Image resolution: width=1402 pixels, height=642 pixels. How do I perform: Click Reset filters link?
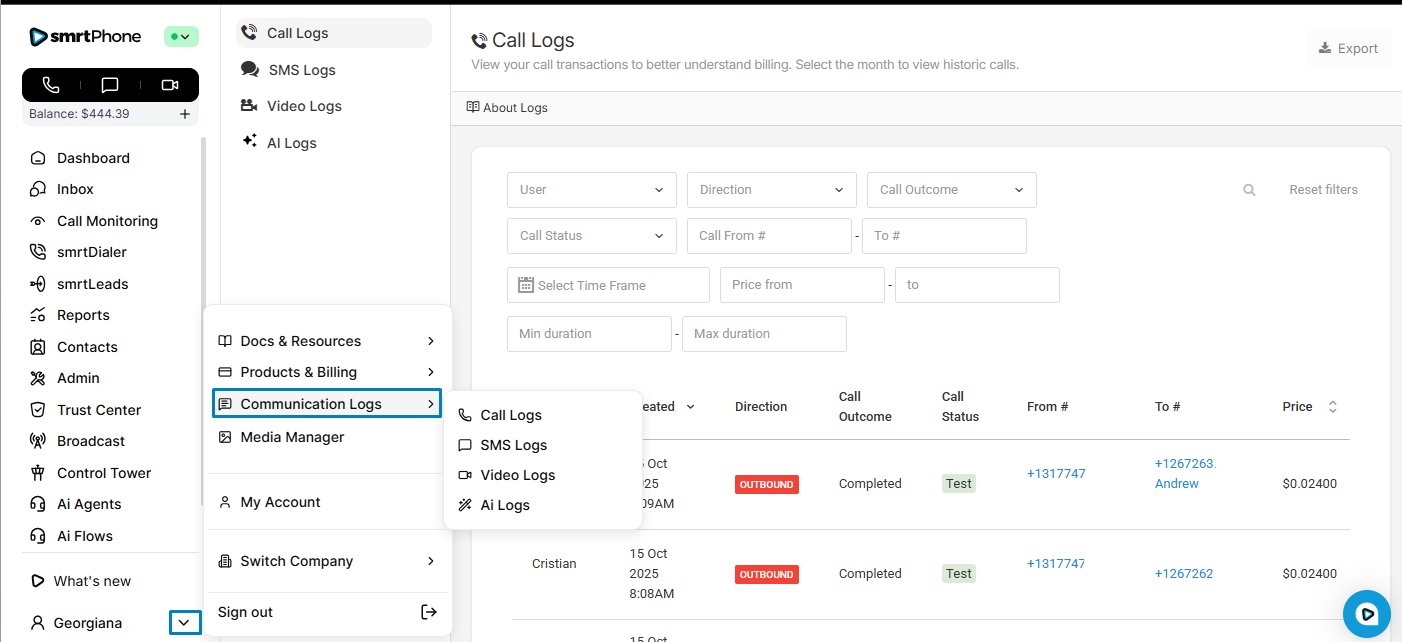pos(1323,190)
